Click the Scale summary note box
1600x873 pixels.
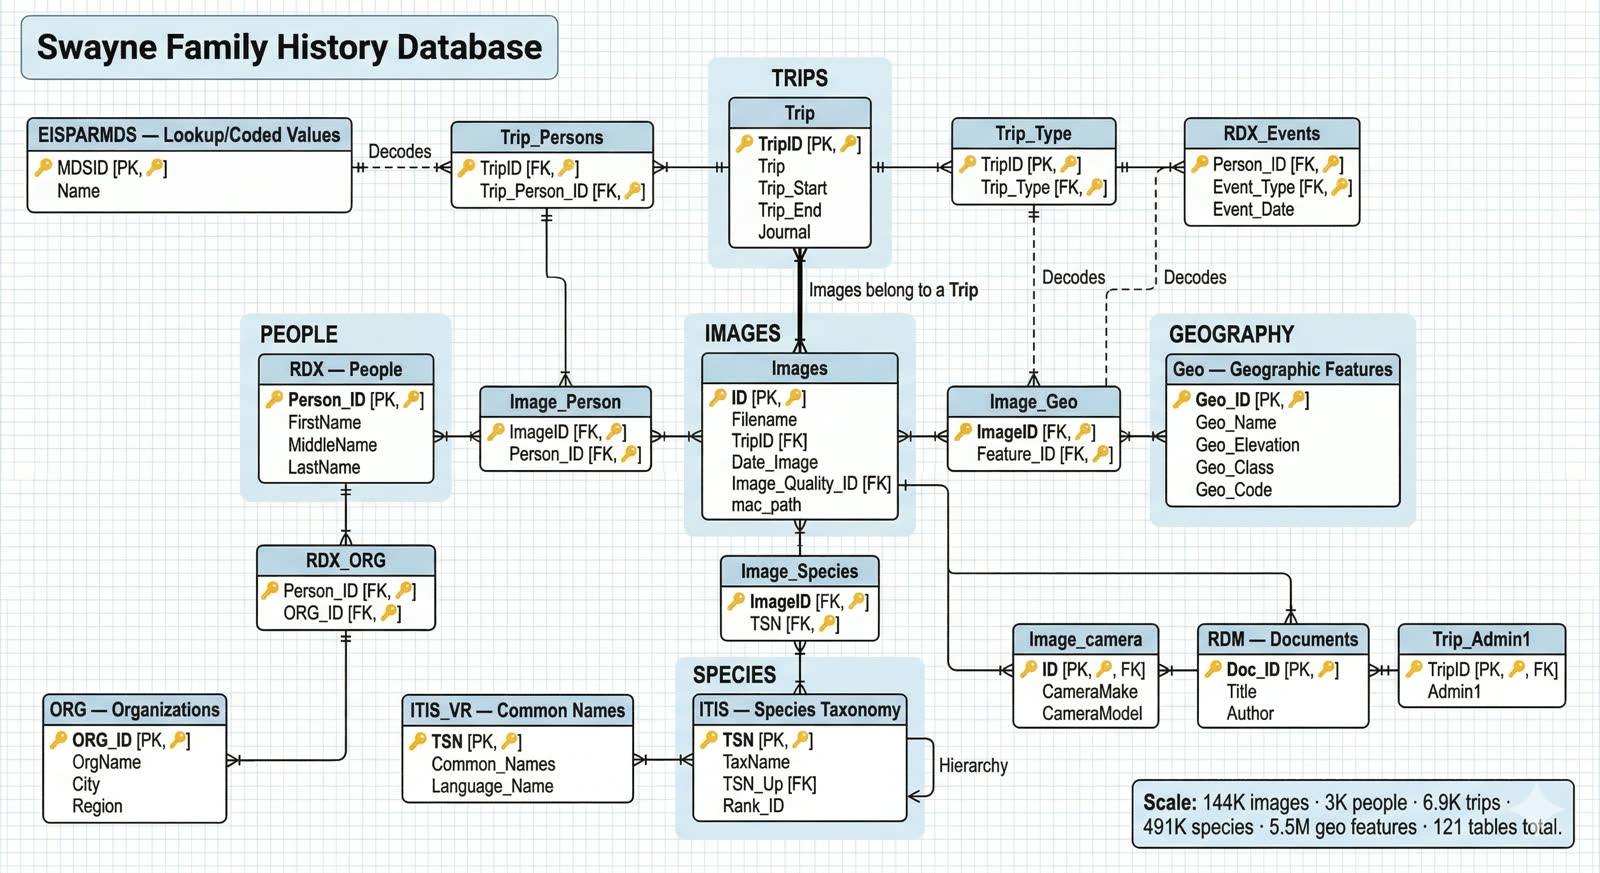pos(1352,814)
